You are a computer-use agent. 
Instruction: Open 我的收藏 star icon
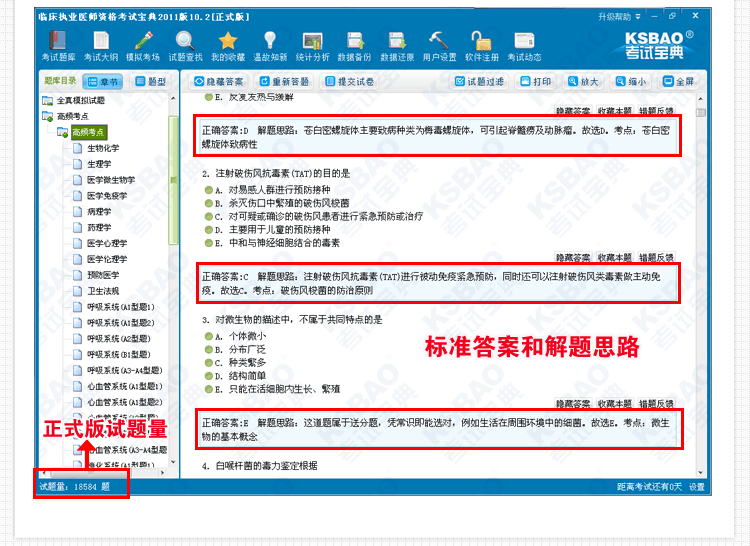(228, 46)
